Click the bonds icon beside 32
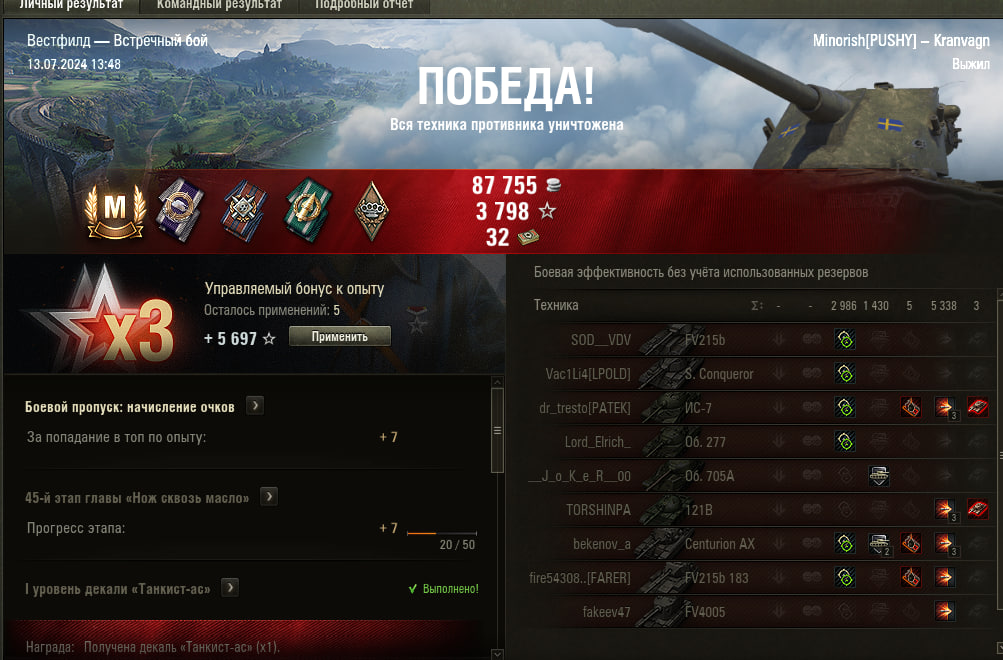Image resolution: width=1003 pixels, height=660 pixels. point(528,237)
